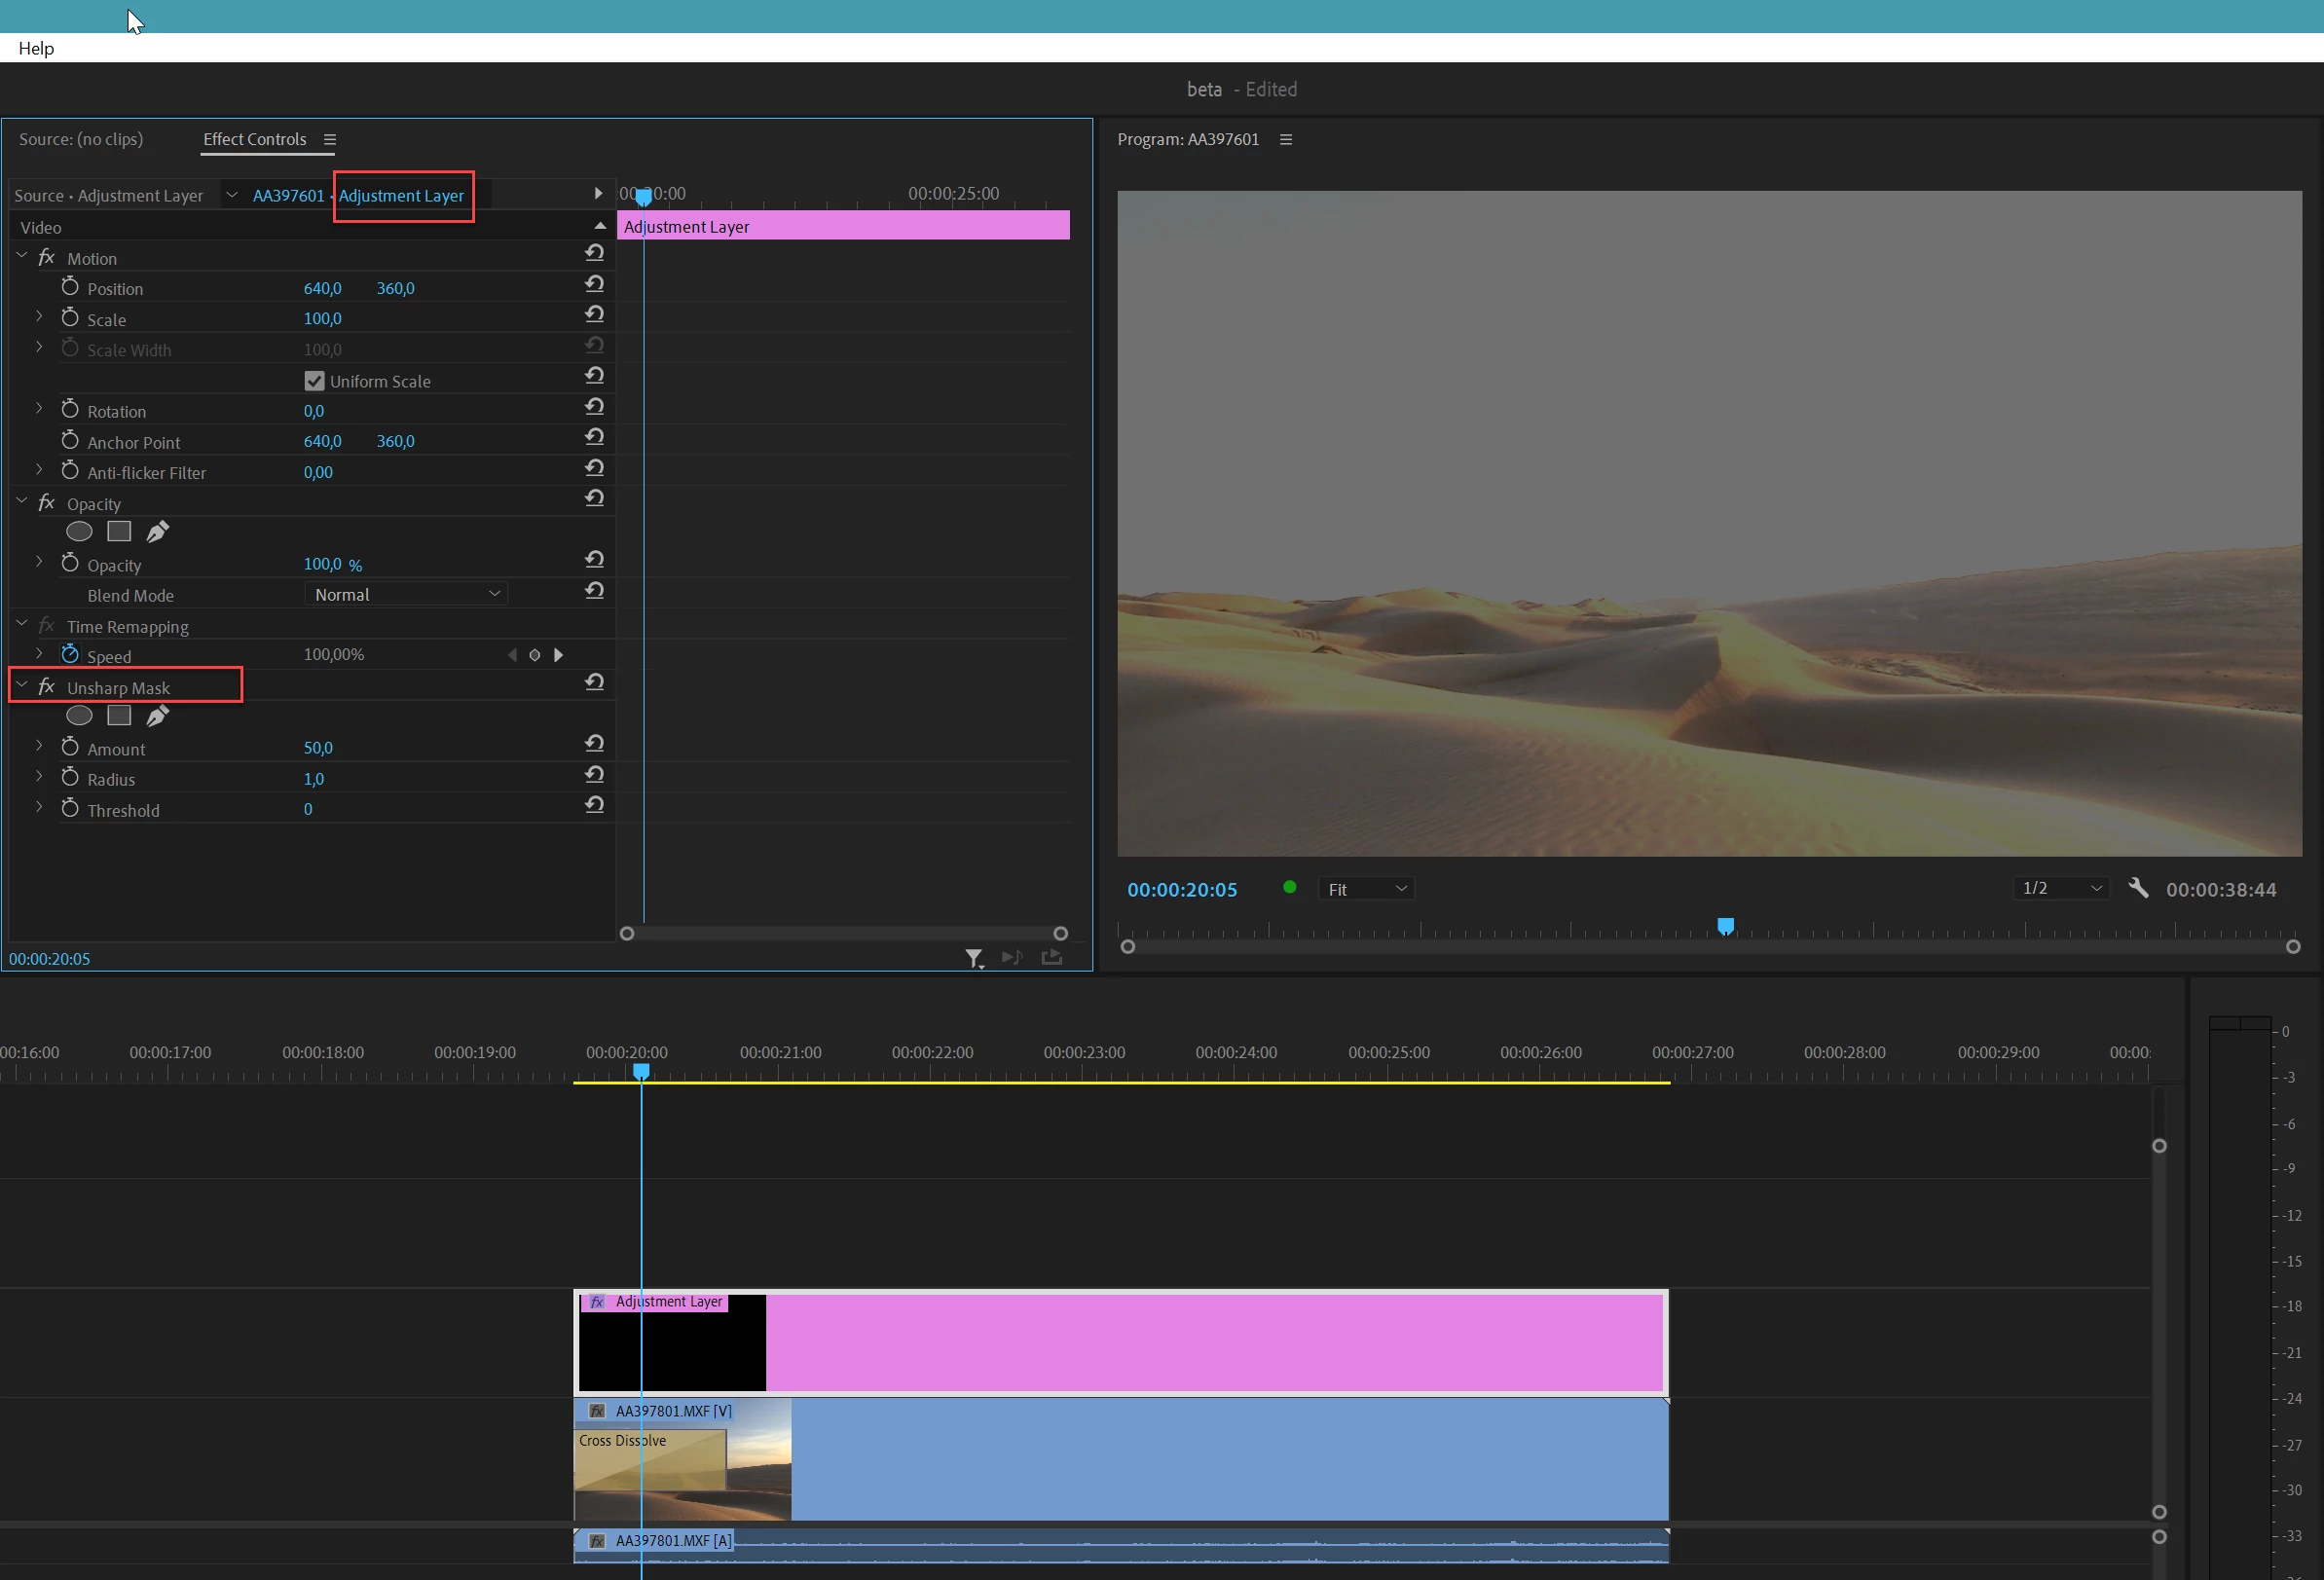Image resolution: width=2324 pixels, height=1580 pixels.
Task: Create ellipse mask under Unsharp Mask
Action: pyautogui.click(x=79, y=716)
